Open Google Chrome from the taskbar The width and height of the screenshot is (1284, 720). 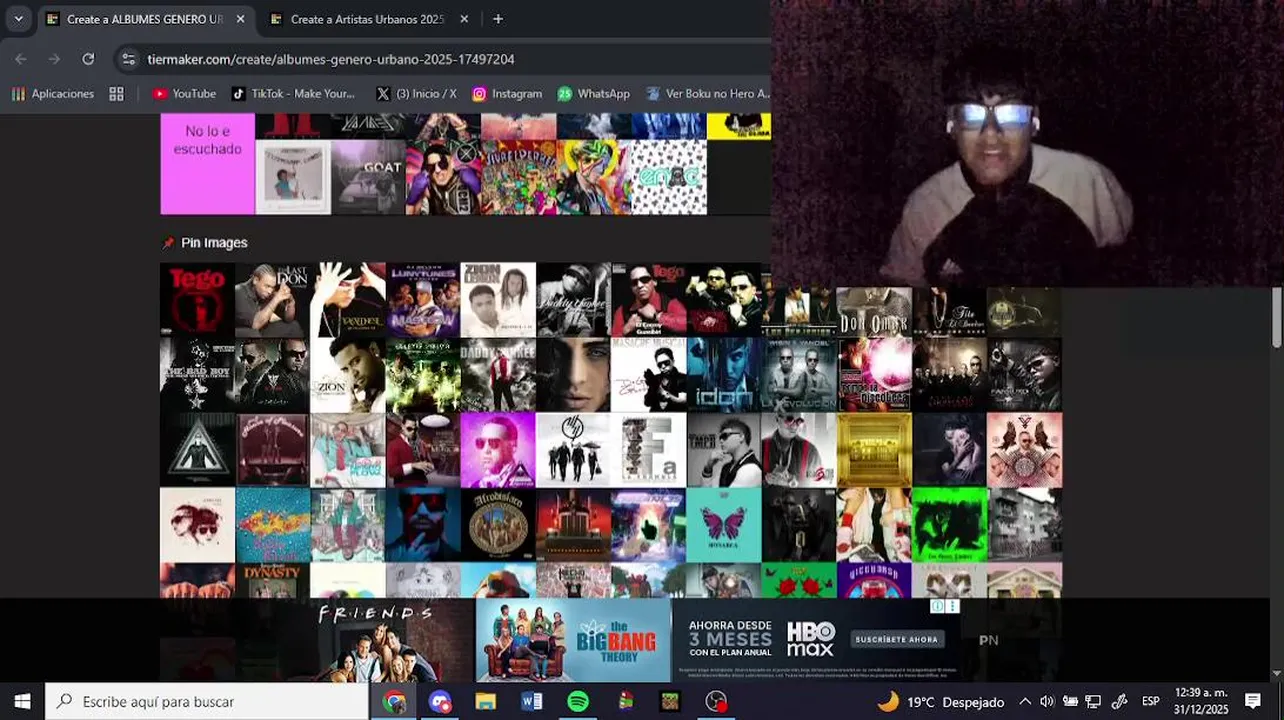pyautogui.click(x=394, y=701)
